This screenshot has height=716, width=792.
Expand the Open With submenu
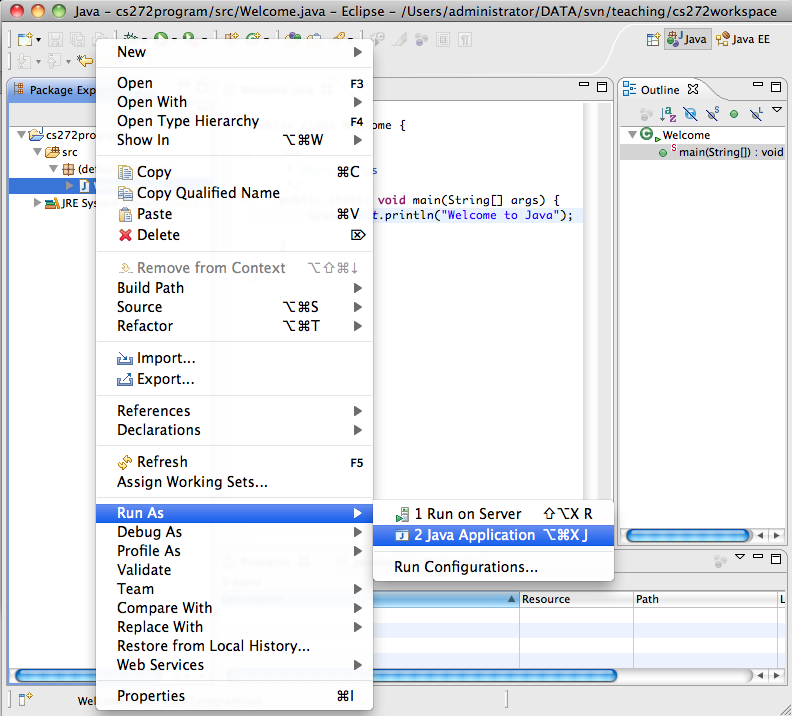click(234, 102)
